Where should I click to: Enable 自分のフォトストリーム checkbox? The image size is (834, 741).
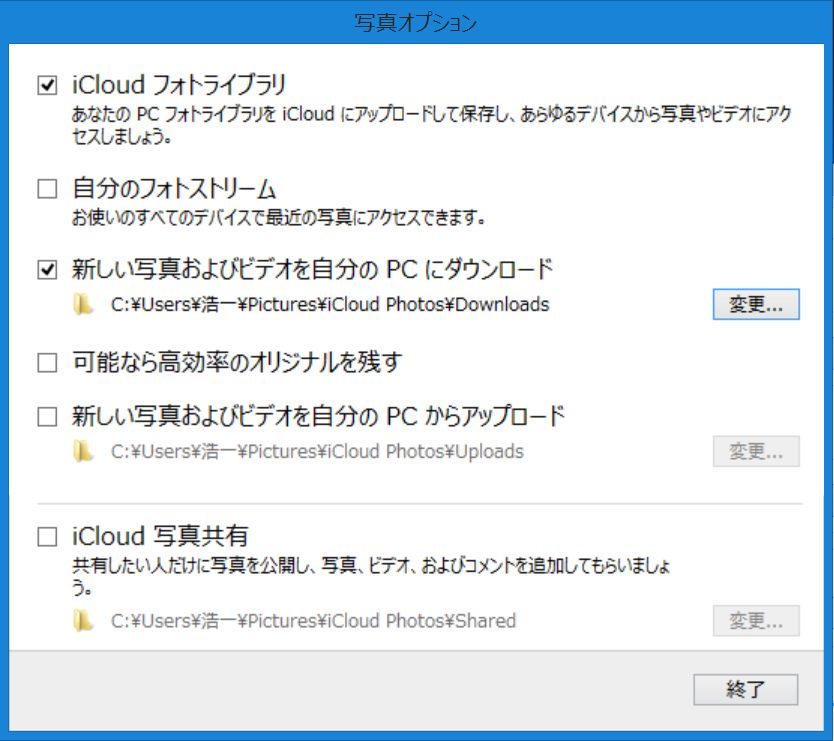coord(47,188)
